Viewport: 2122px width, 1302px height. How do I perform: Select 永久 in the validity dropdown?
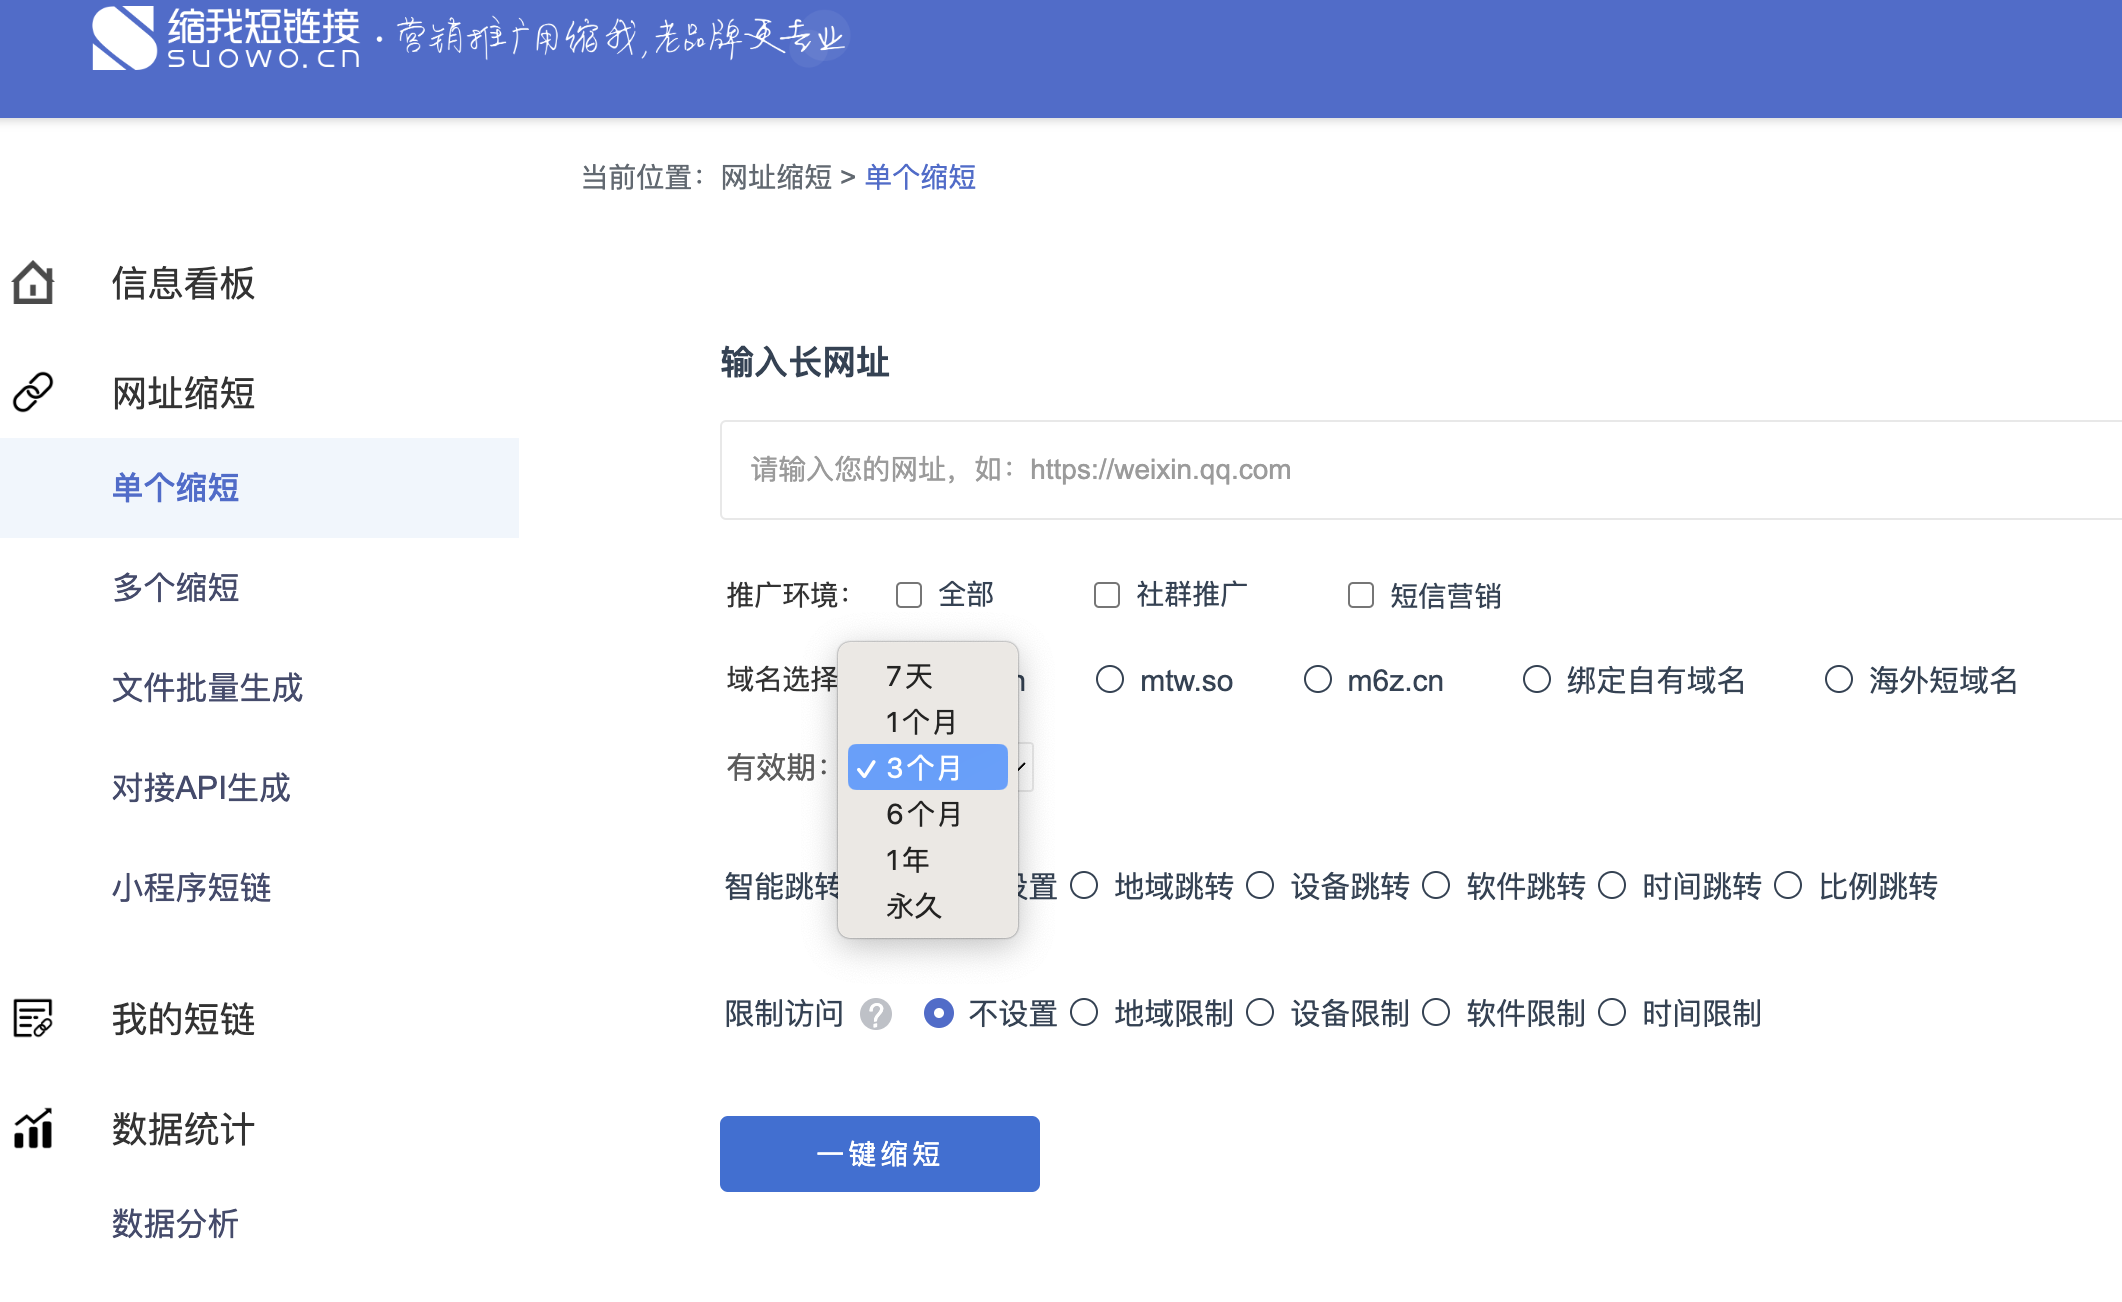click(x=914, y=906)
